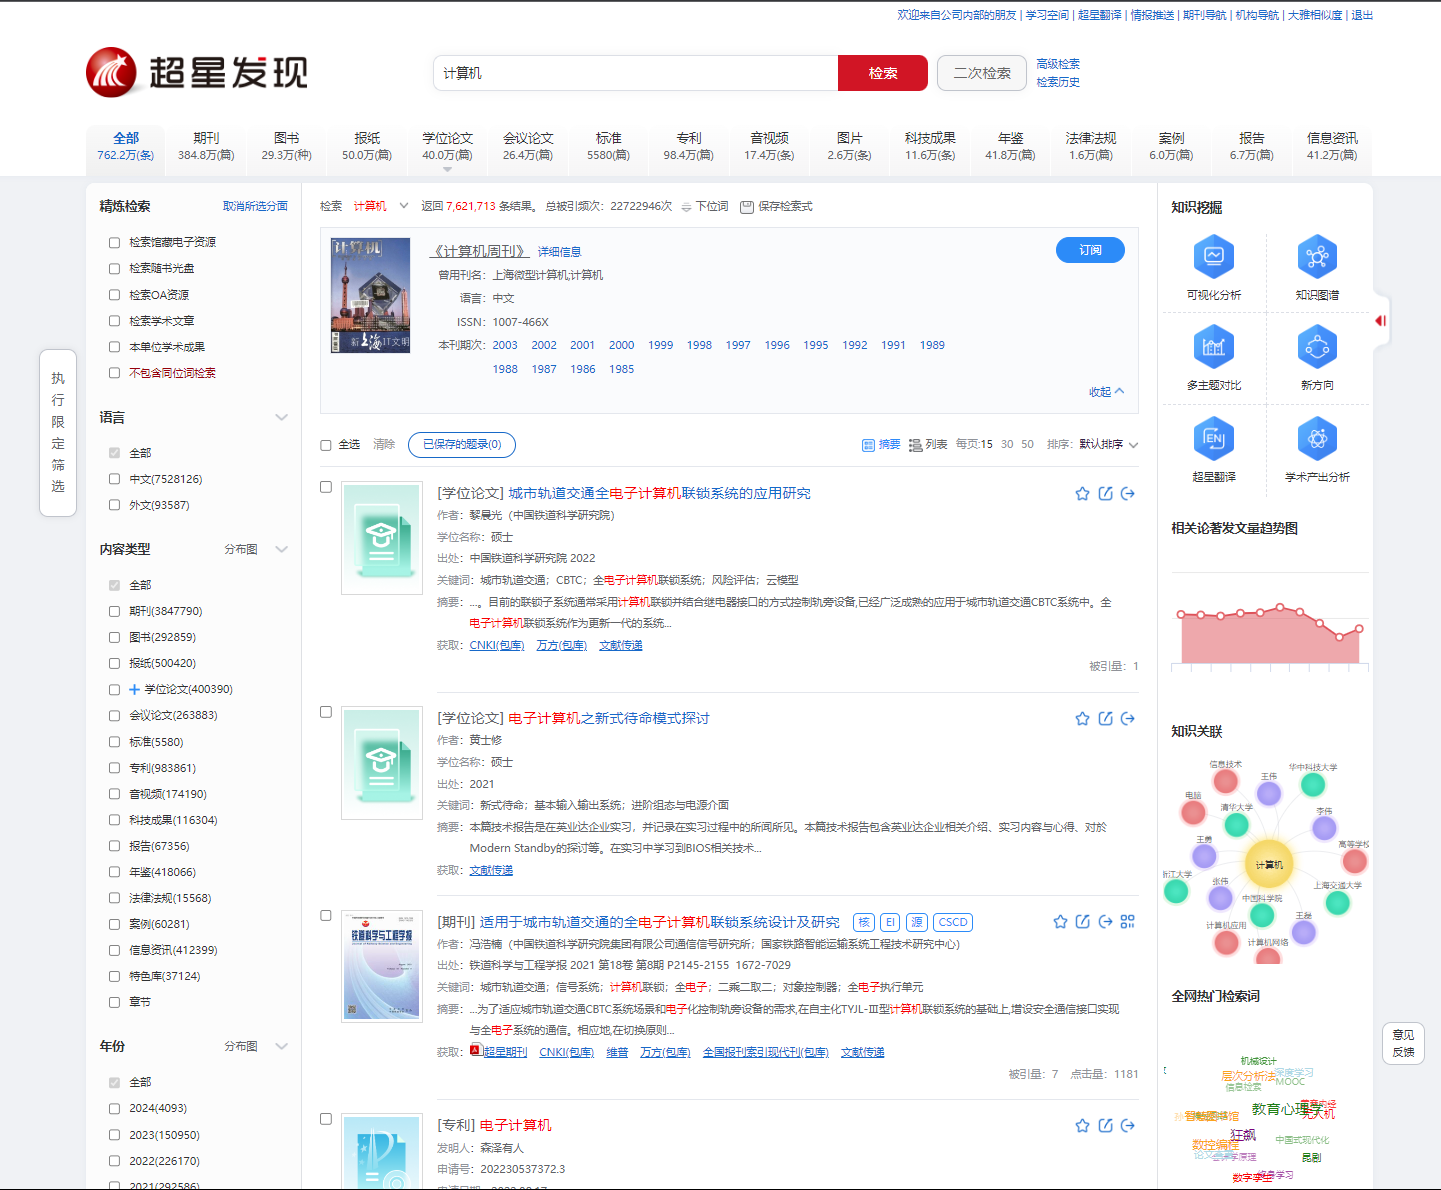Click the grid QR icon on 期刊 result
Image resolution: width=1441 pixels, height=1190 pixels.
(x=1128, y=922)
